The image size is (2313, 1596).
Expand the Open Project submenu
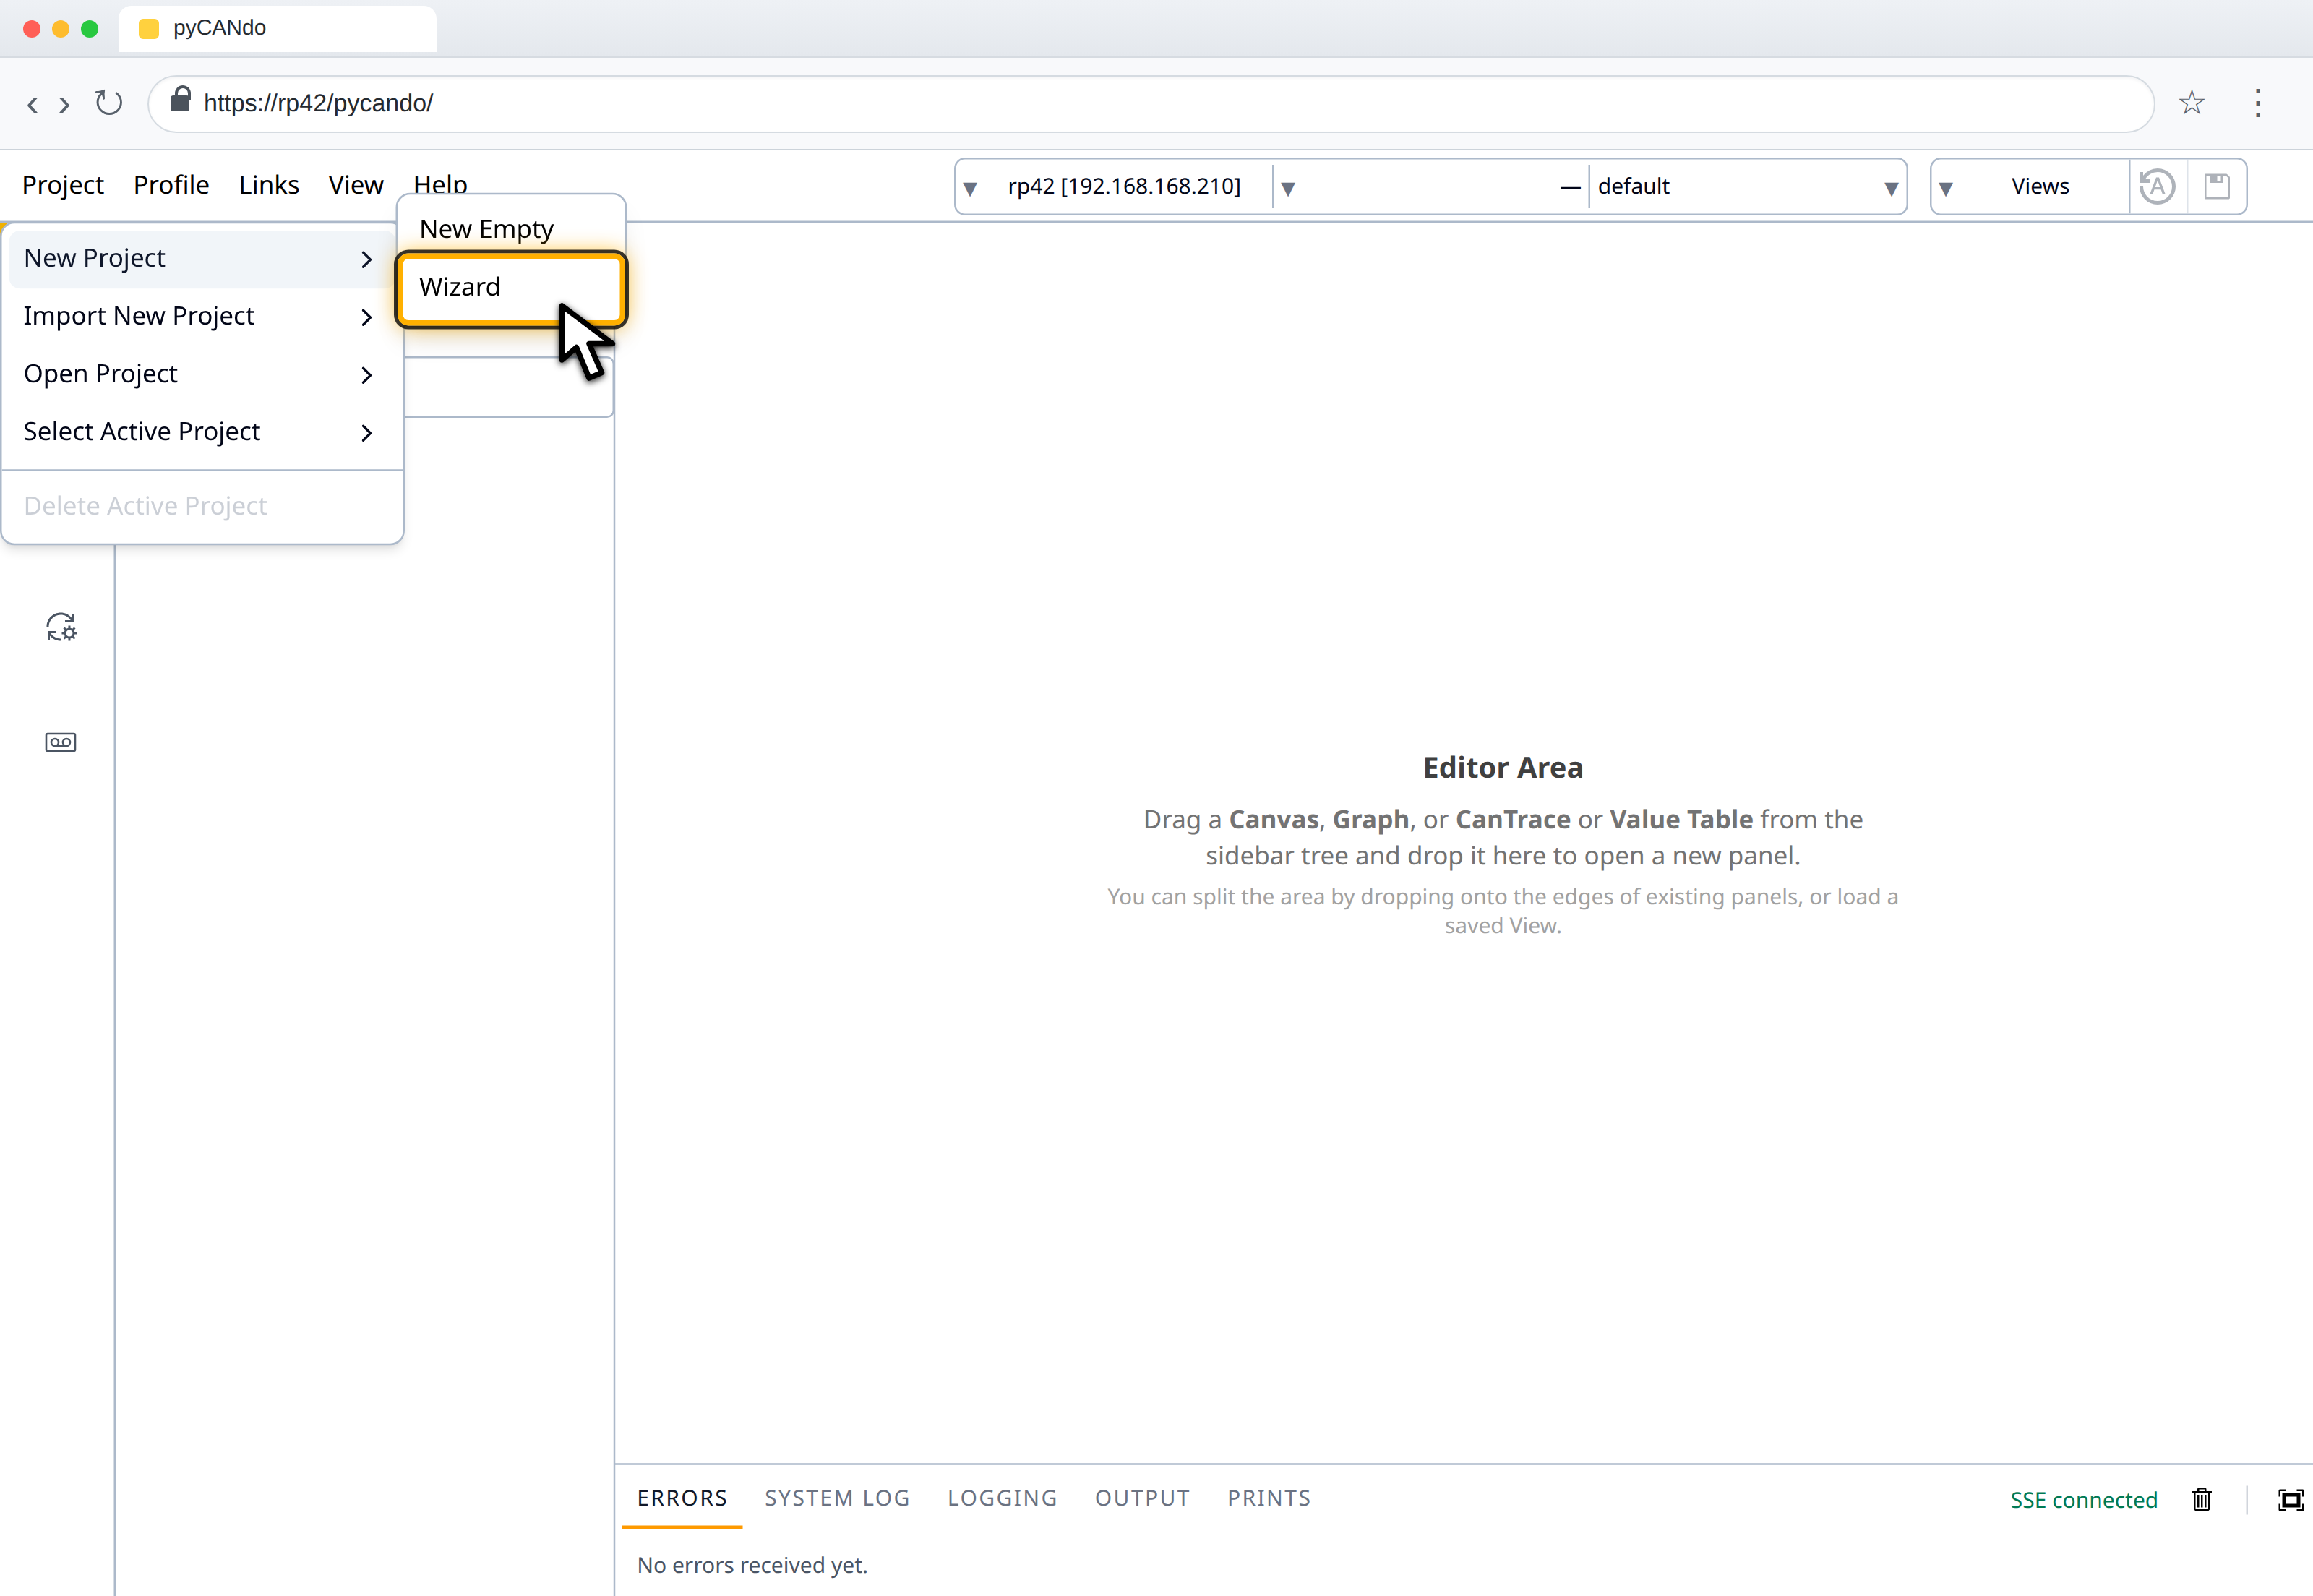201,374
